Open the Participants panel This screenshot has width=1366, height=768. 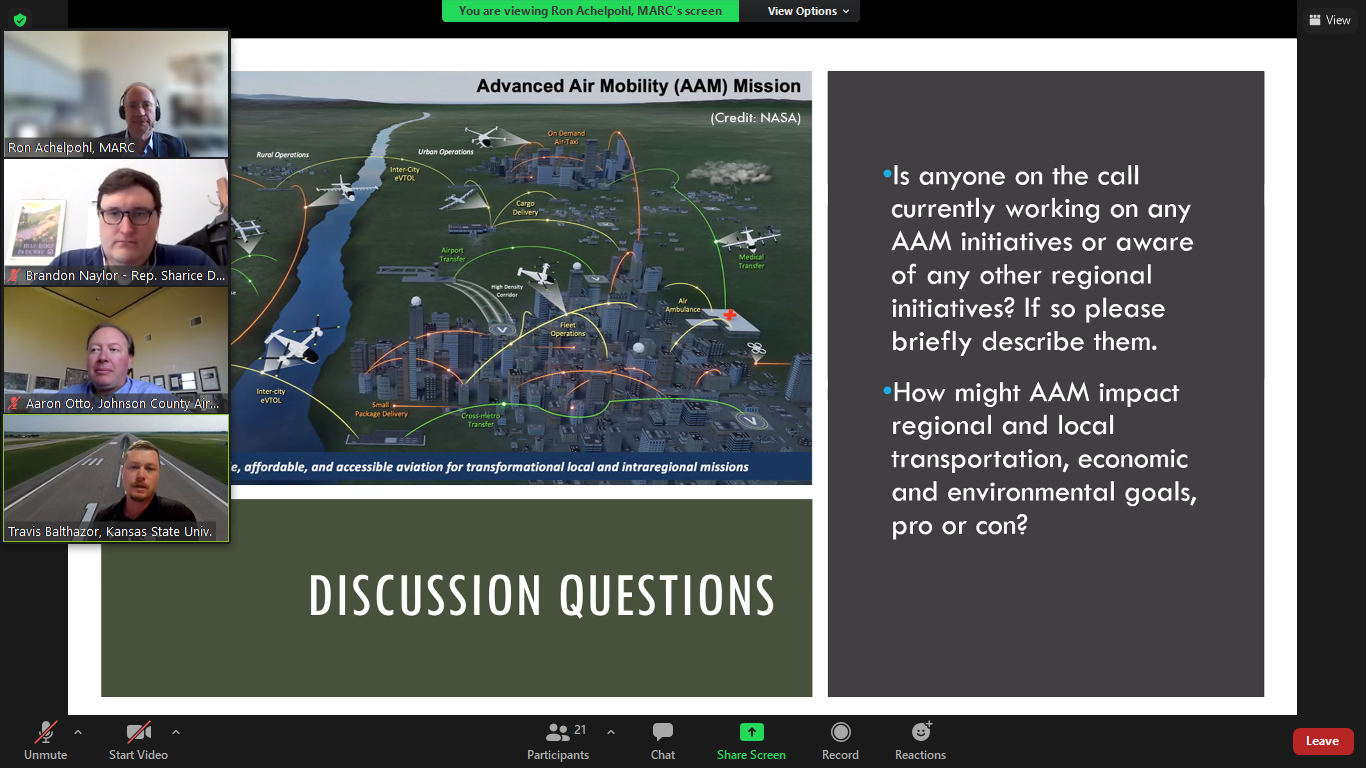coord(558,740)
